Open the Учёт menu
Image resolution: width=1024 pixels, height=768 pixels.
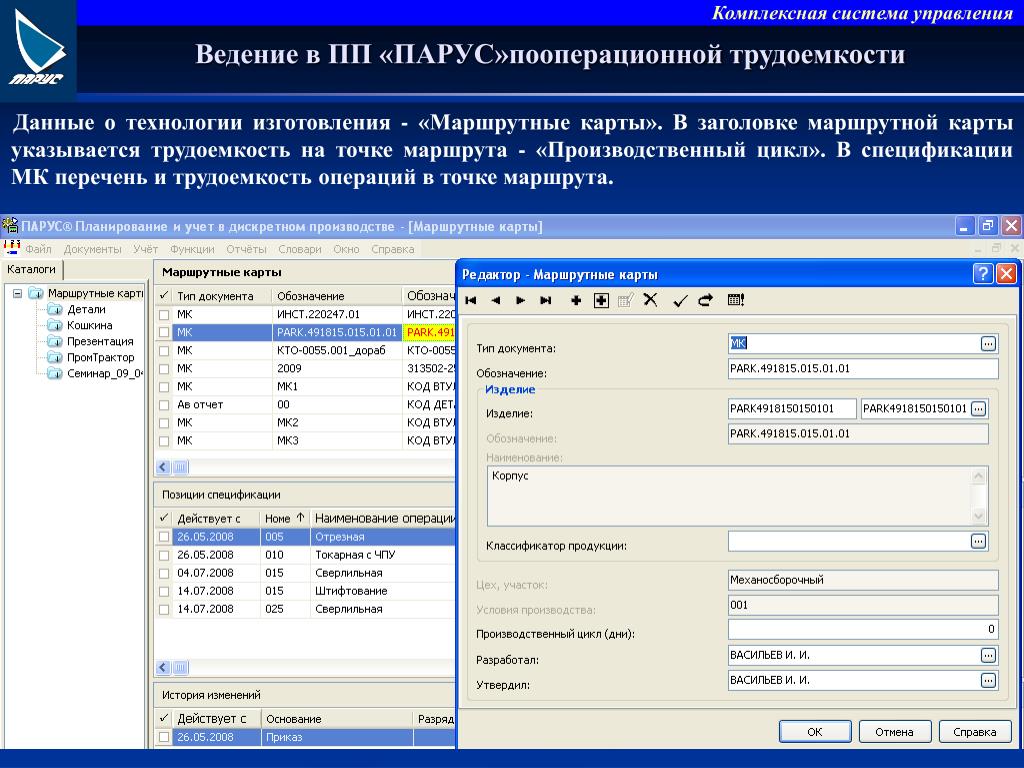pyautogui.click(x=146, y=249)
